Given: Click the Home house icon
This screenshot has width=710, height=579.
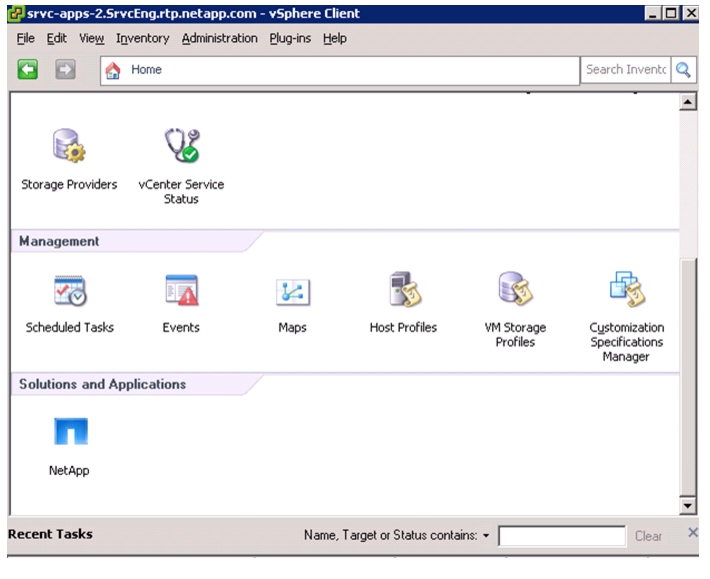Looking at the screenshot, I should tap(113, 70).
